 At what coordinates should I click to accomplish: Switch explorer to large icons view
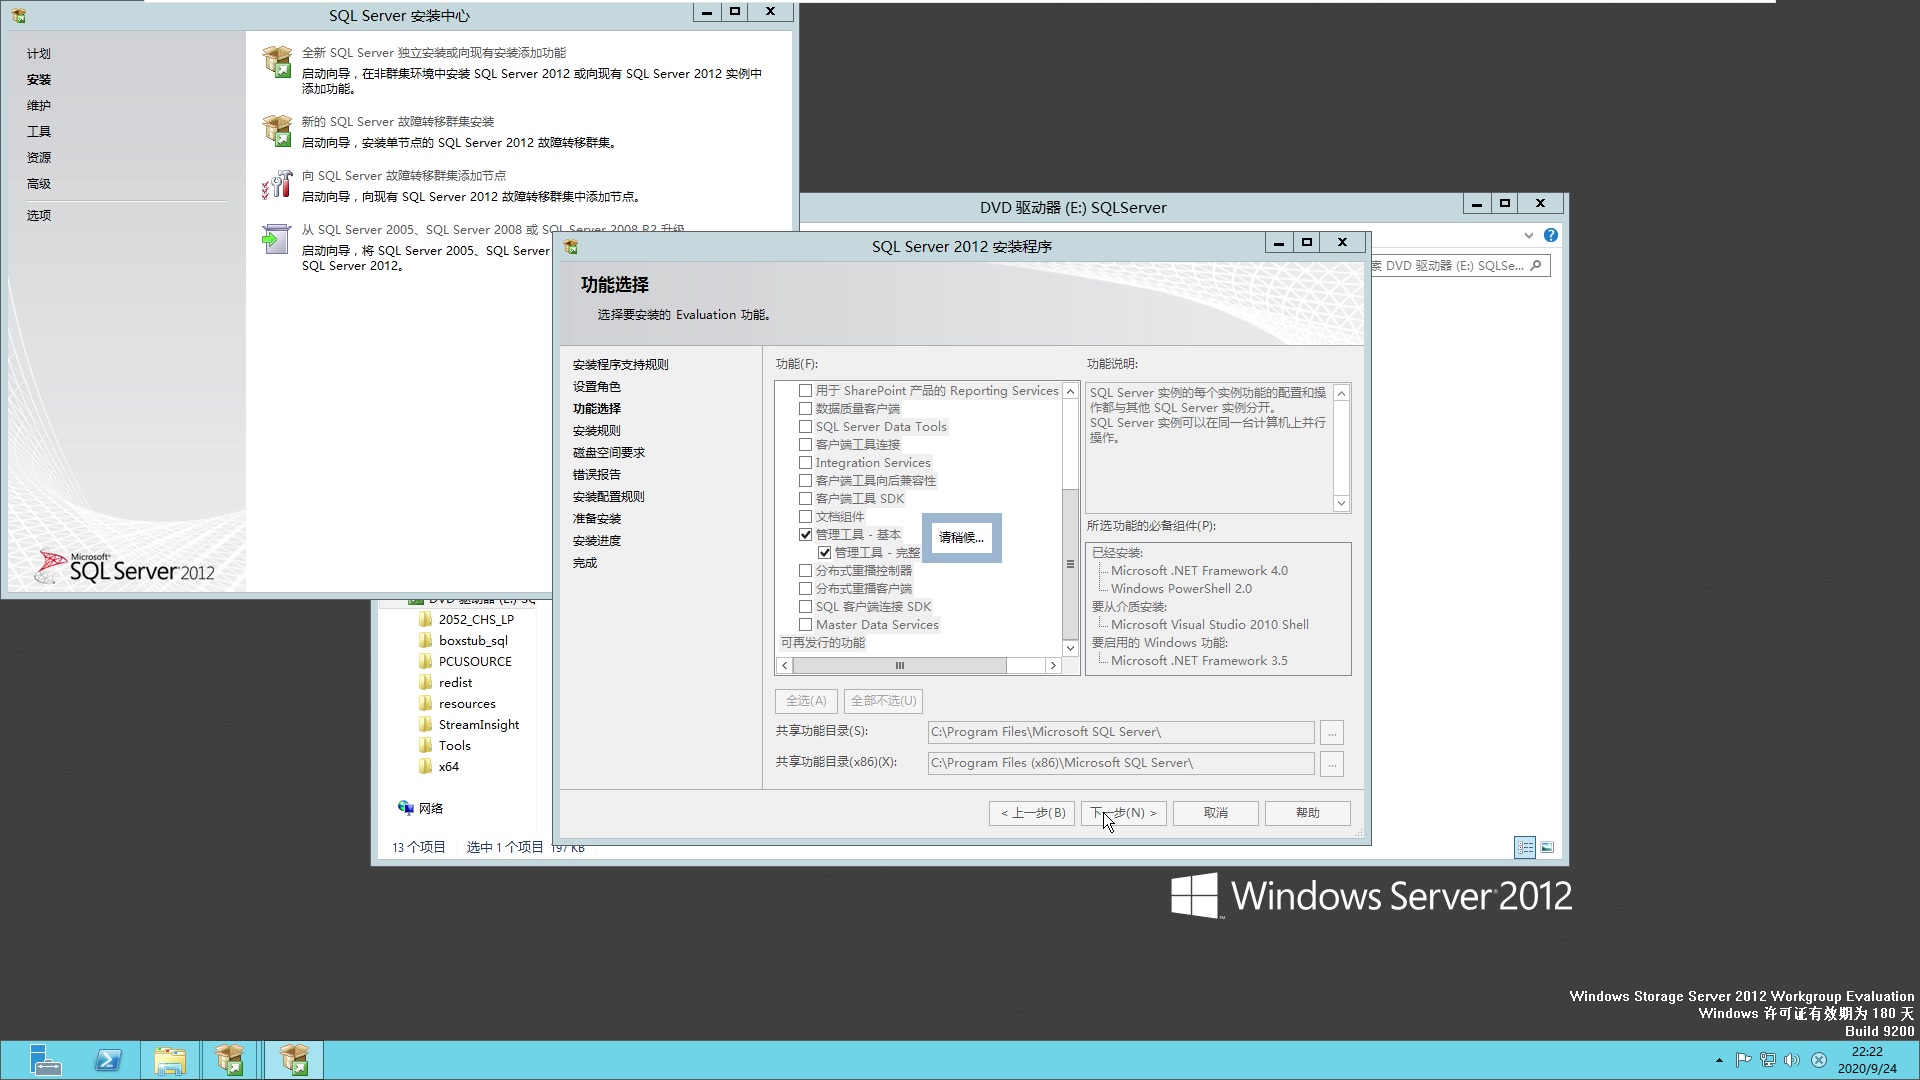[x=1548, y=847]
